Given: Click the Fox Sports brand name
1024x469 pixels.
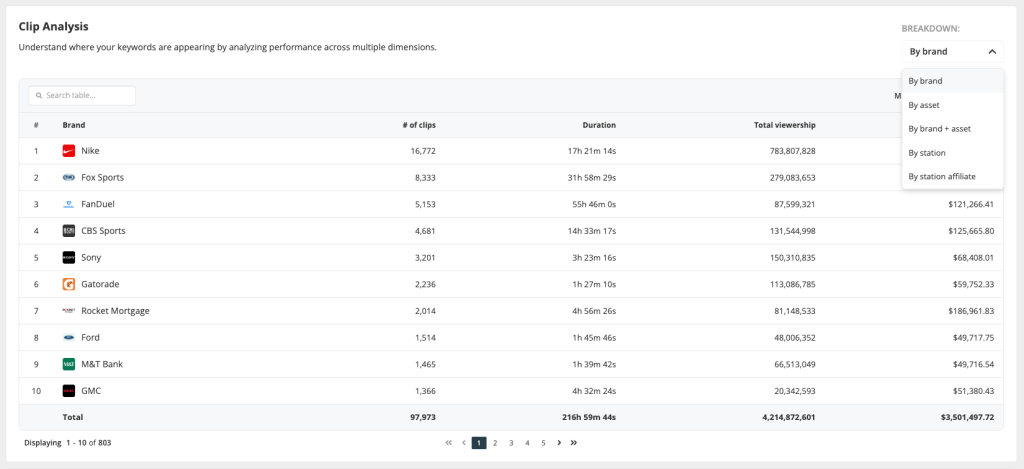Looking at the screenshot, I should pyautogui.click(x=103, y=178).
